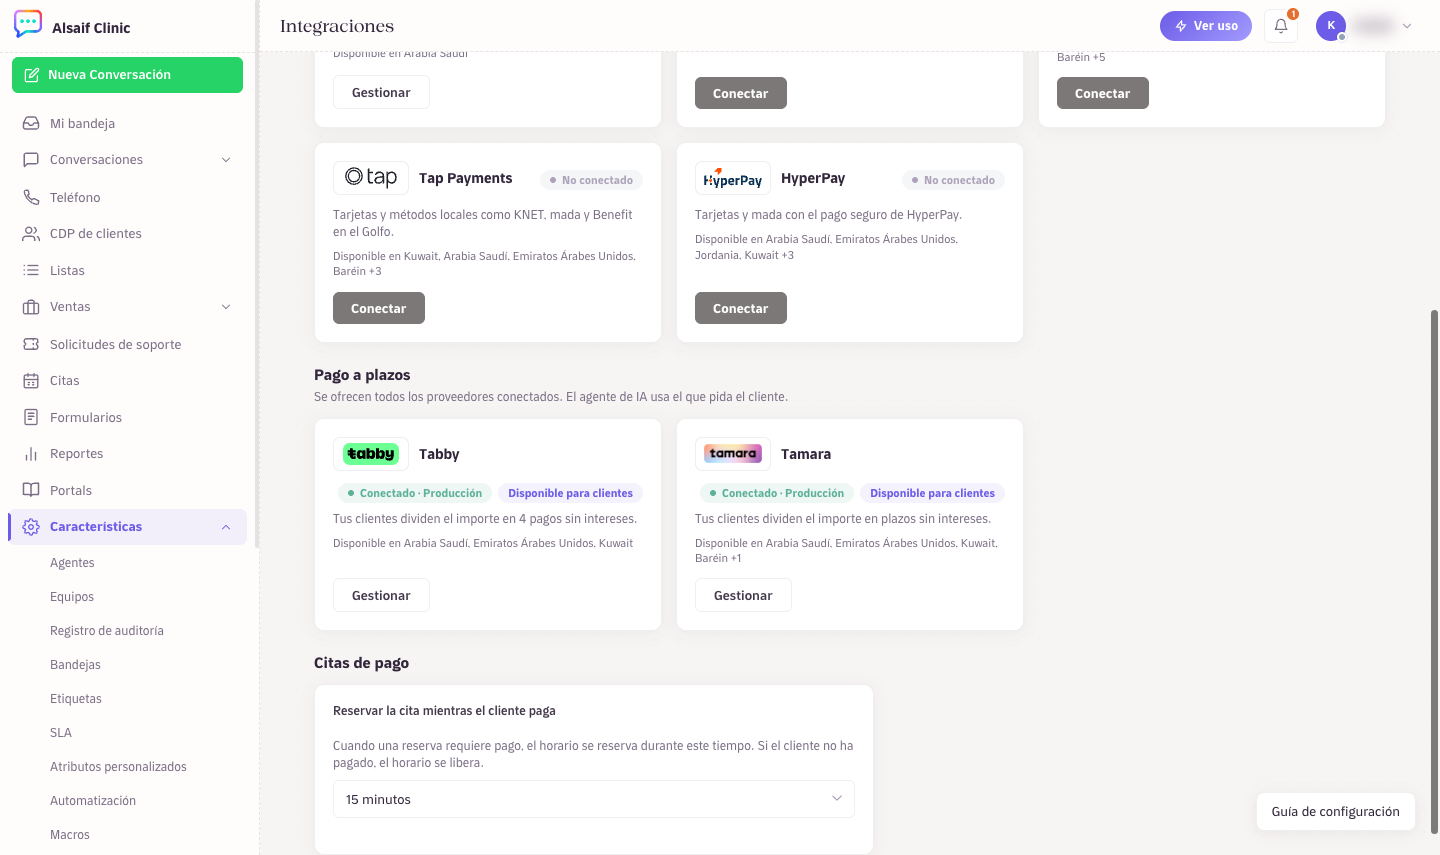Open Guía de configuración

coord(1336,812)
